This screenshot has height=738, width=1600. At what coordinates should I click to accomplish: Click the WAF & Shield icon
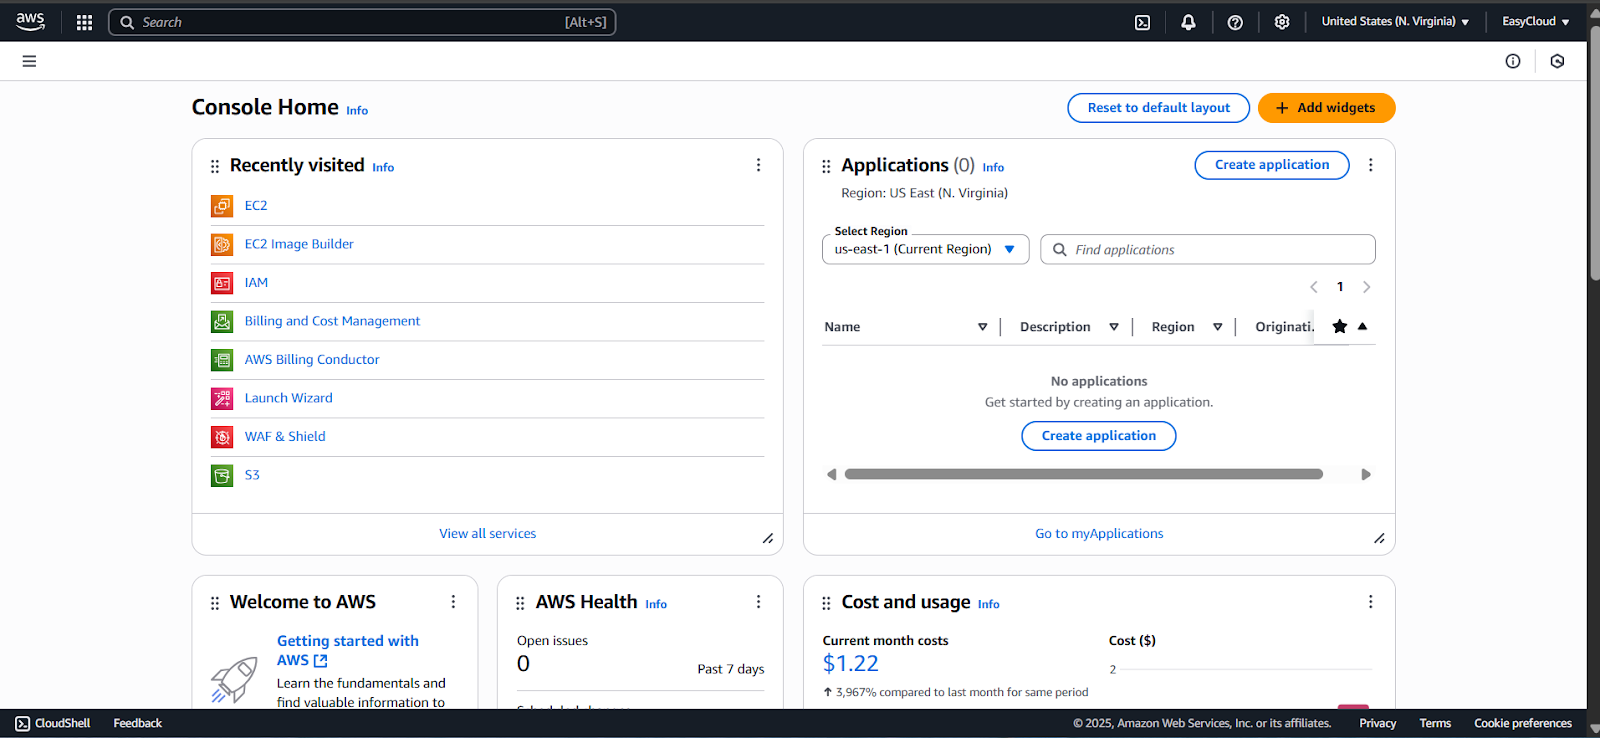222,437
